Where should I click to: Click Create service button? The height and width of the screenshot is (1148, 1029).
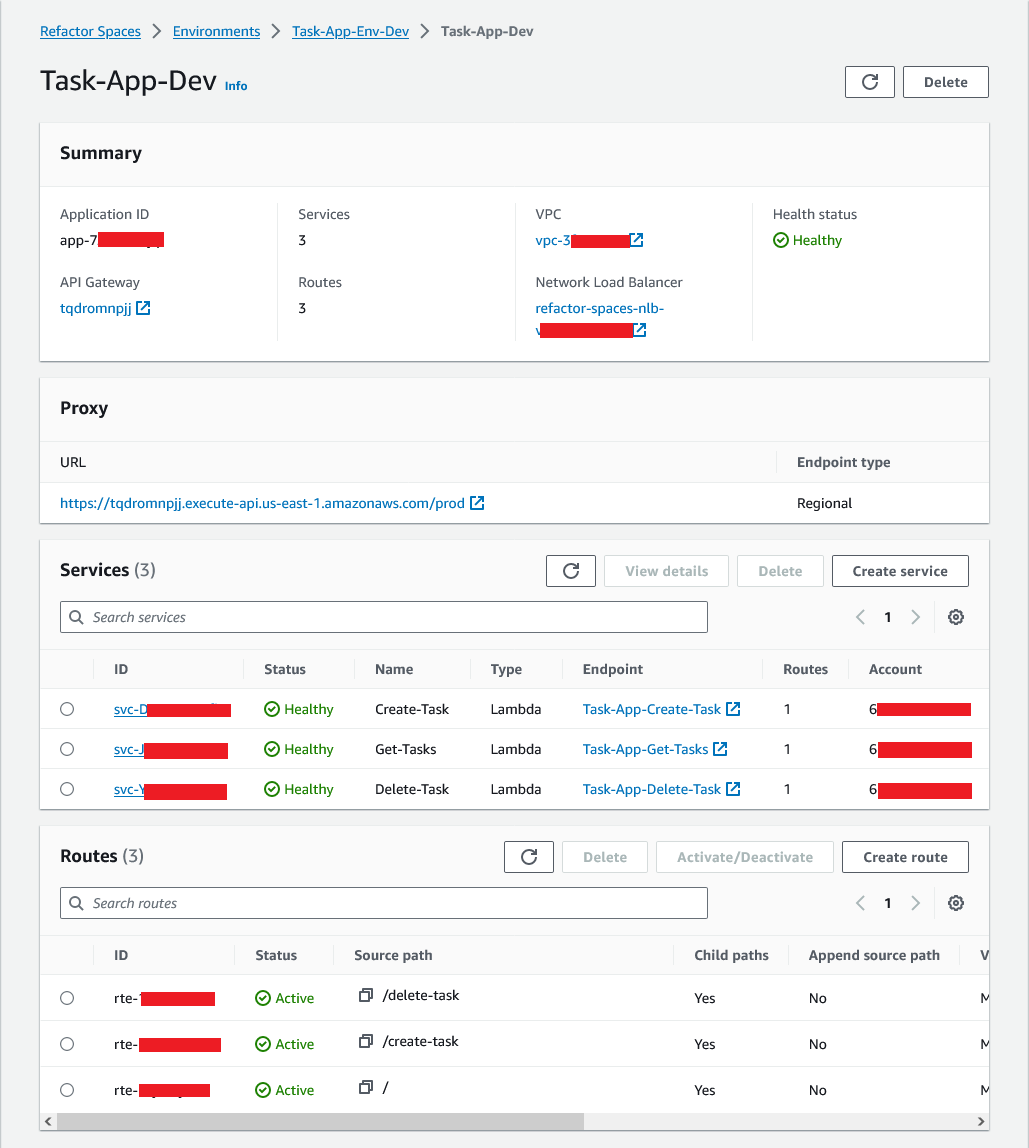click(900, 571)
